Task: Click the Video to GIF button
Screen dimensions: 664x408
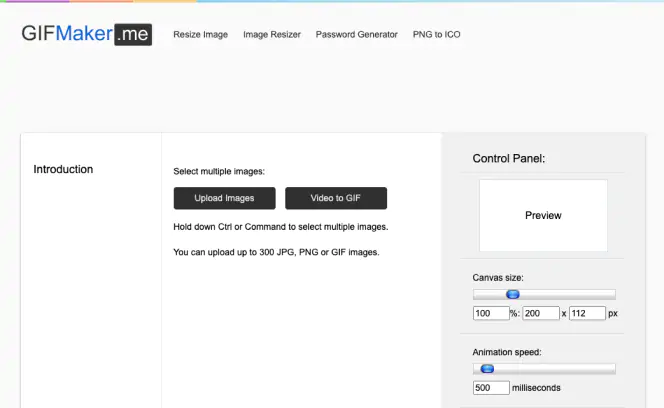Action: pyautogui.click(x=336, y=198)
